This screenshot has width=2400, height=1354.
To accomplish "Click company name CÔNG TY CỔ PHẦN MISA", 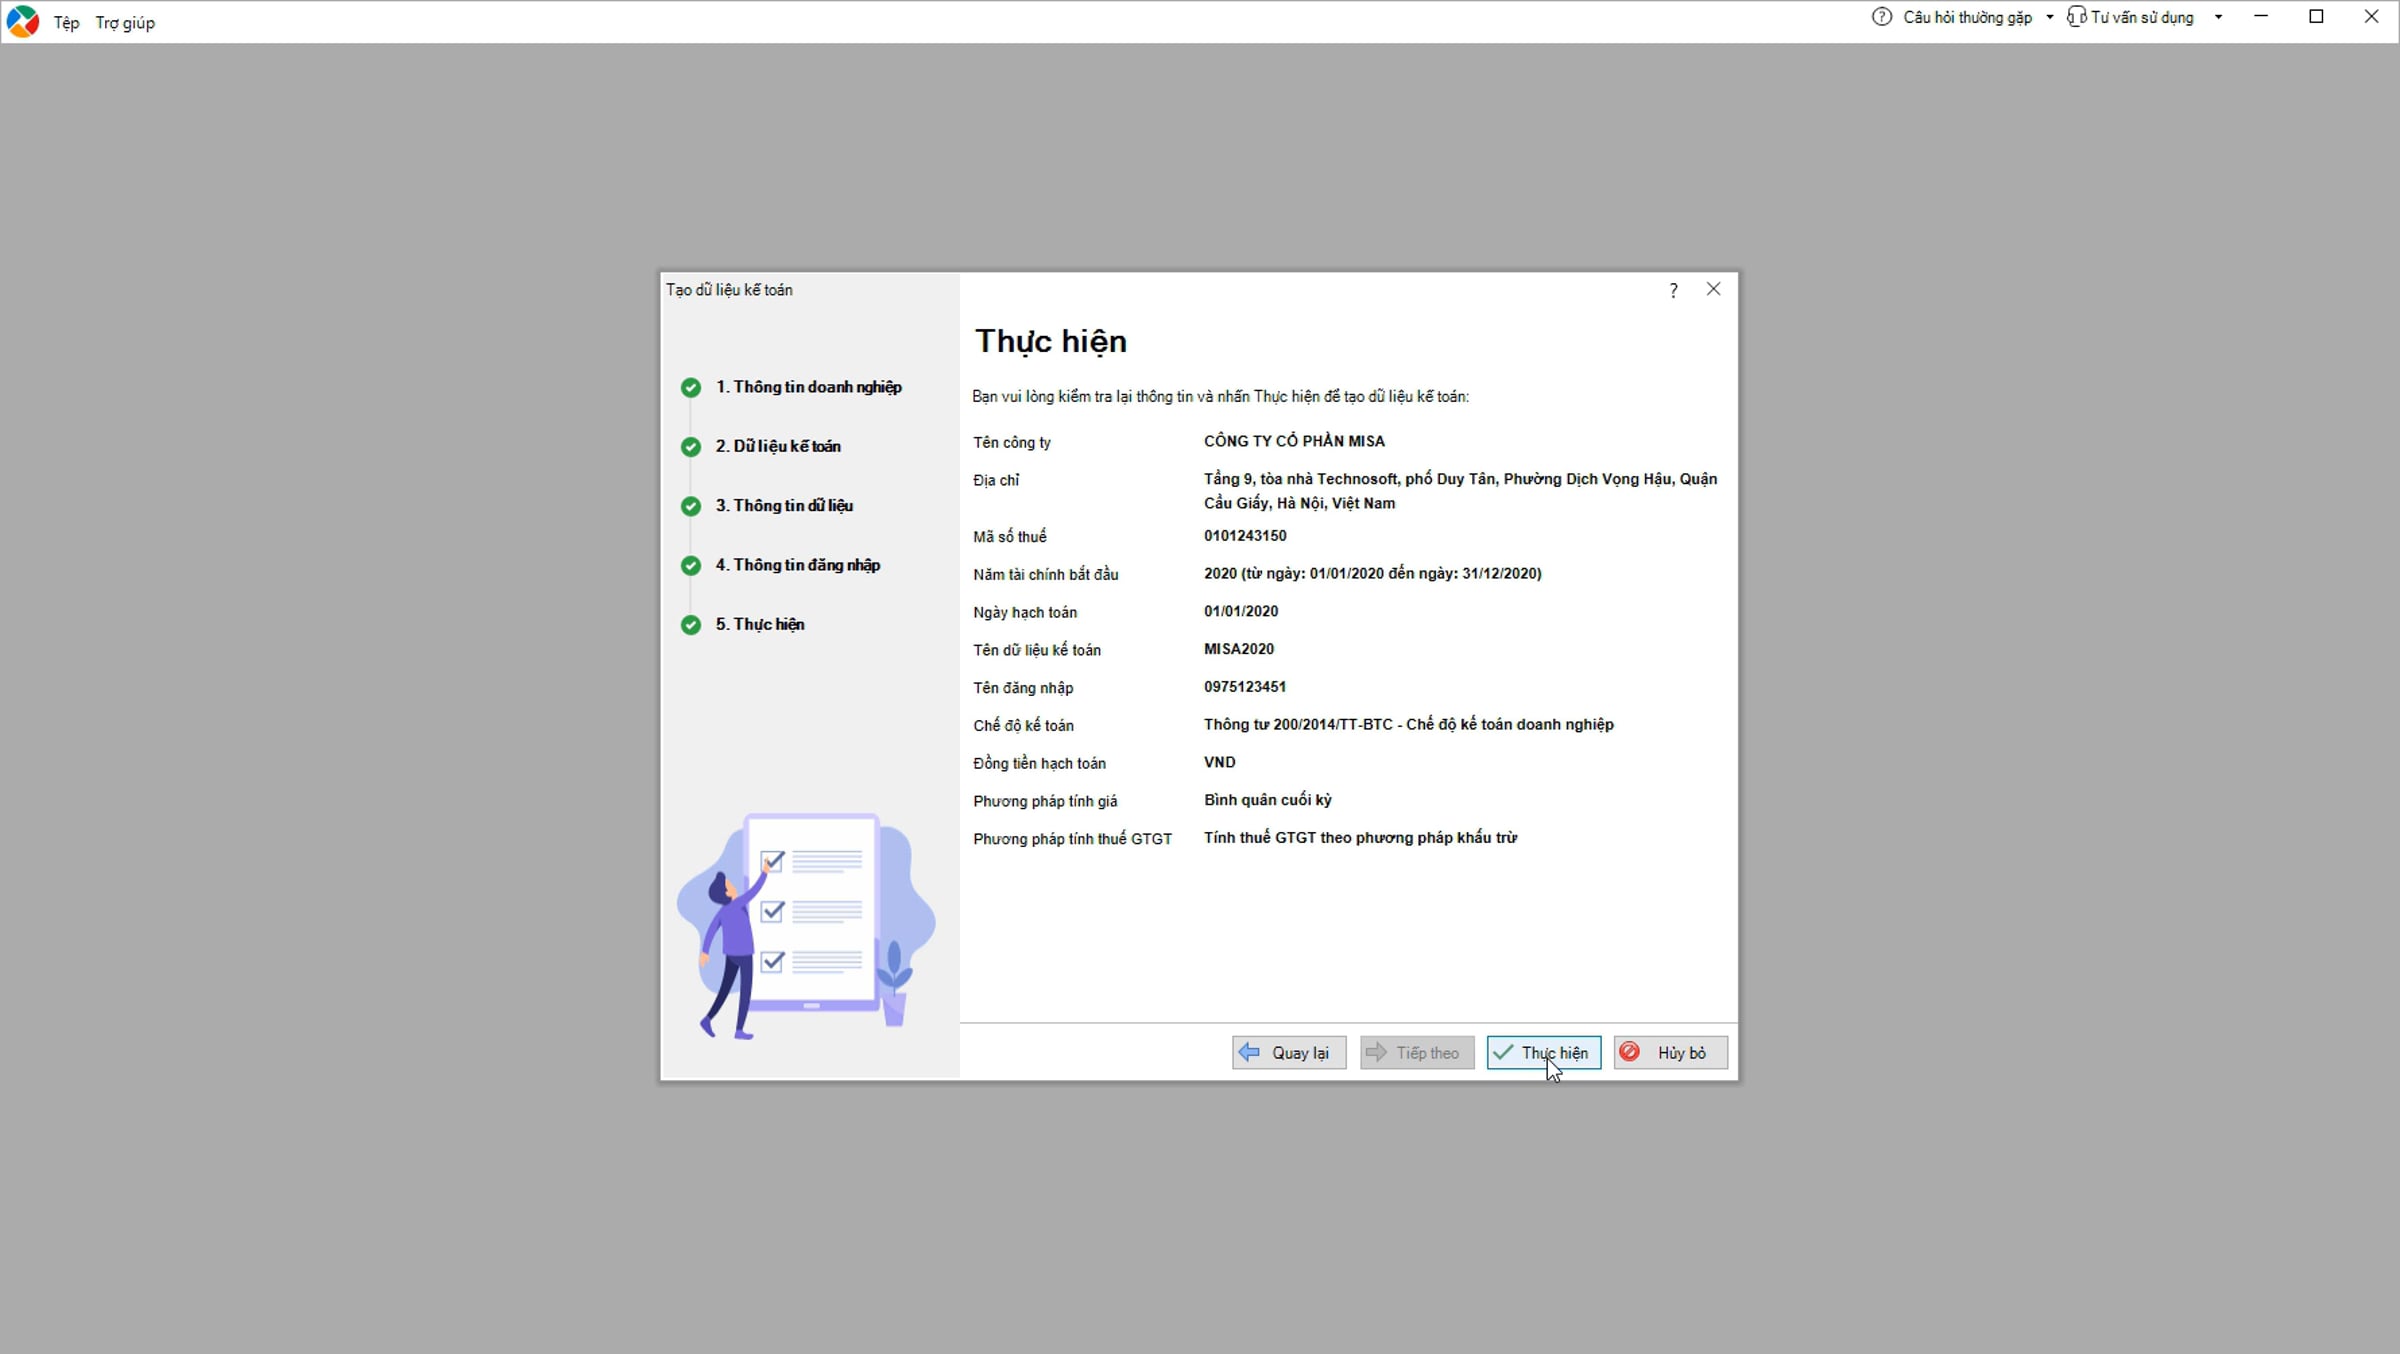I will [x=1294, y=441].
